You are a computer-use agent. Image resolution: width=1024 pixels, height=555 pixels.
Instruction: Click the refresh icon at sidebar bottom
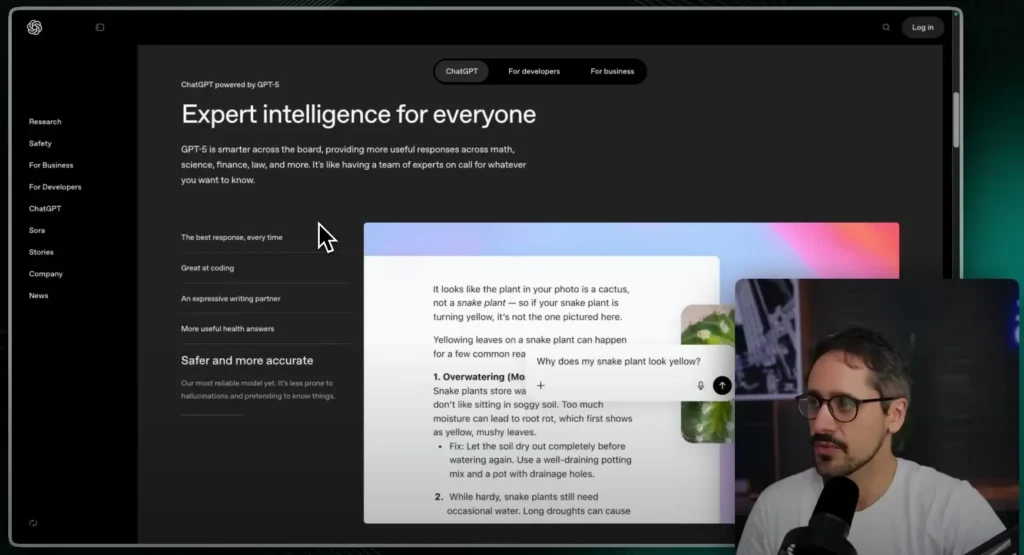coord(33,523)
